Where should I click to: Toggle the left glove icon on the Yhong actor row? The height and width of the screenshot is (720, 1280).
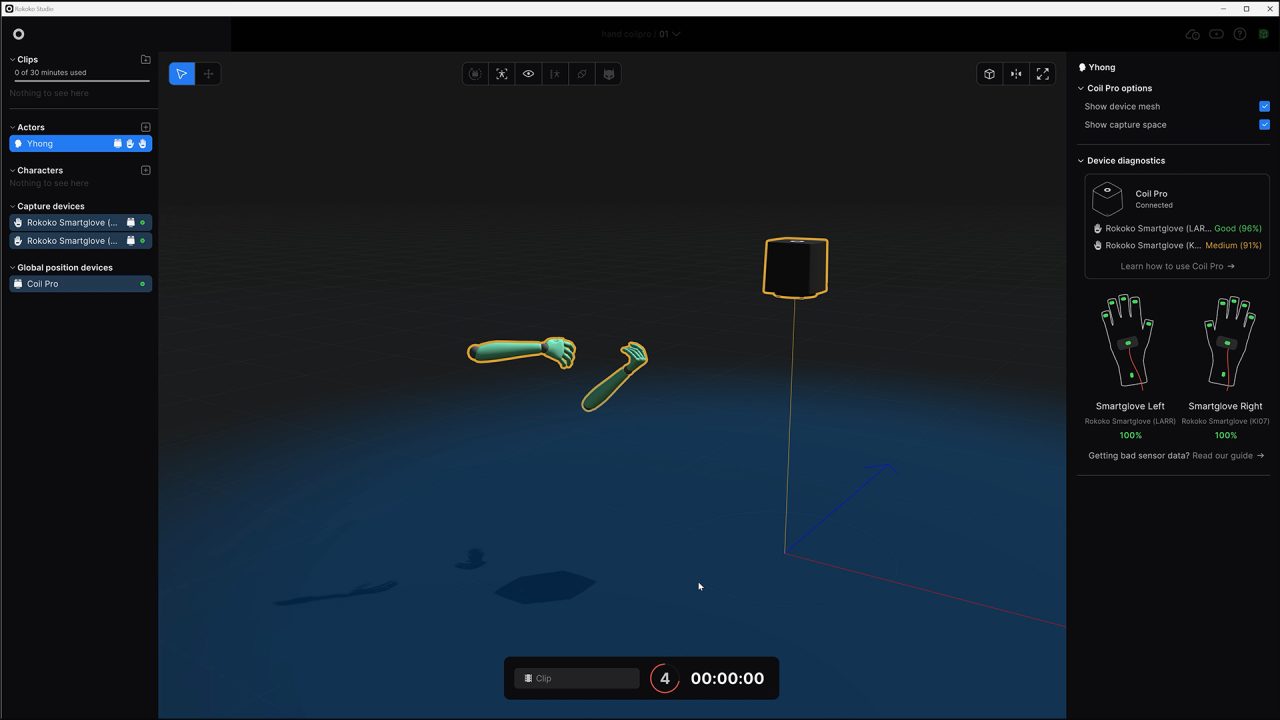[x=131, y=143]
